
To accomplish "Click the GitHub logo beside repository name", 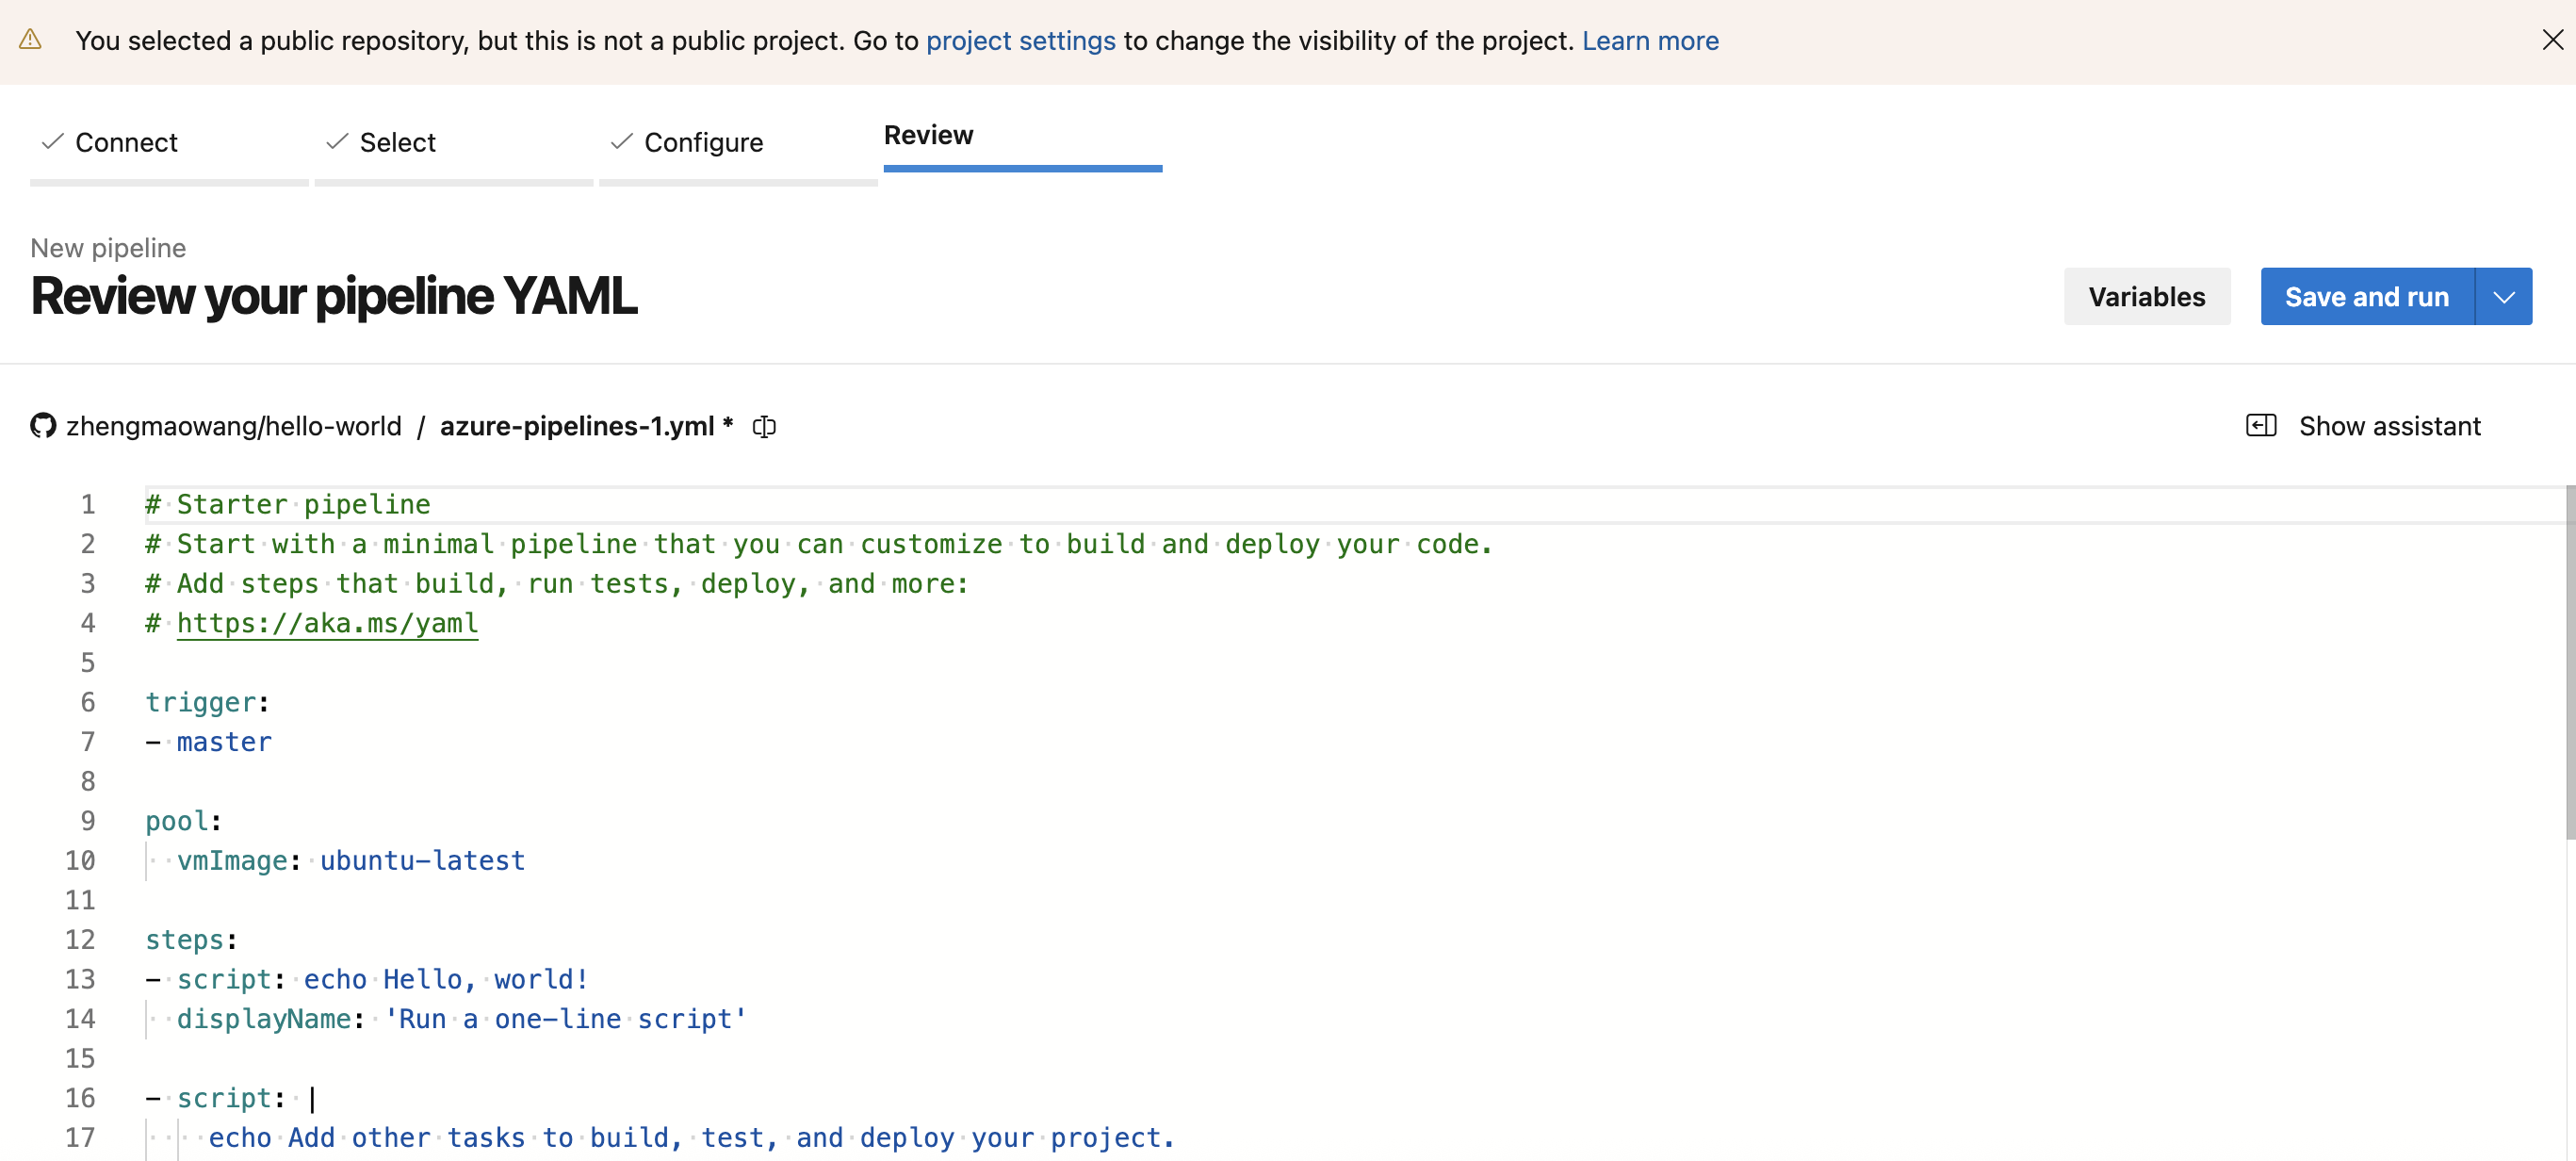I will [43, 426].
